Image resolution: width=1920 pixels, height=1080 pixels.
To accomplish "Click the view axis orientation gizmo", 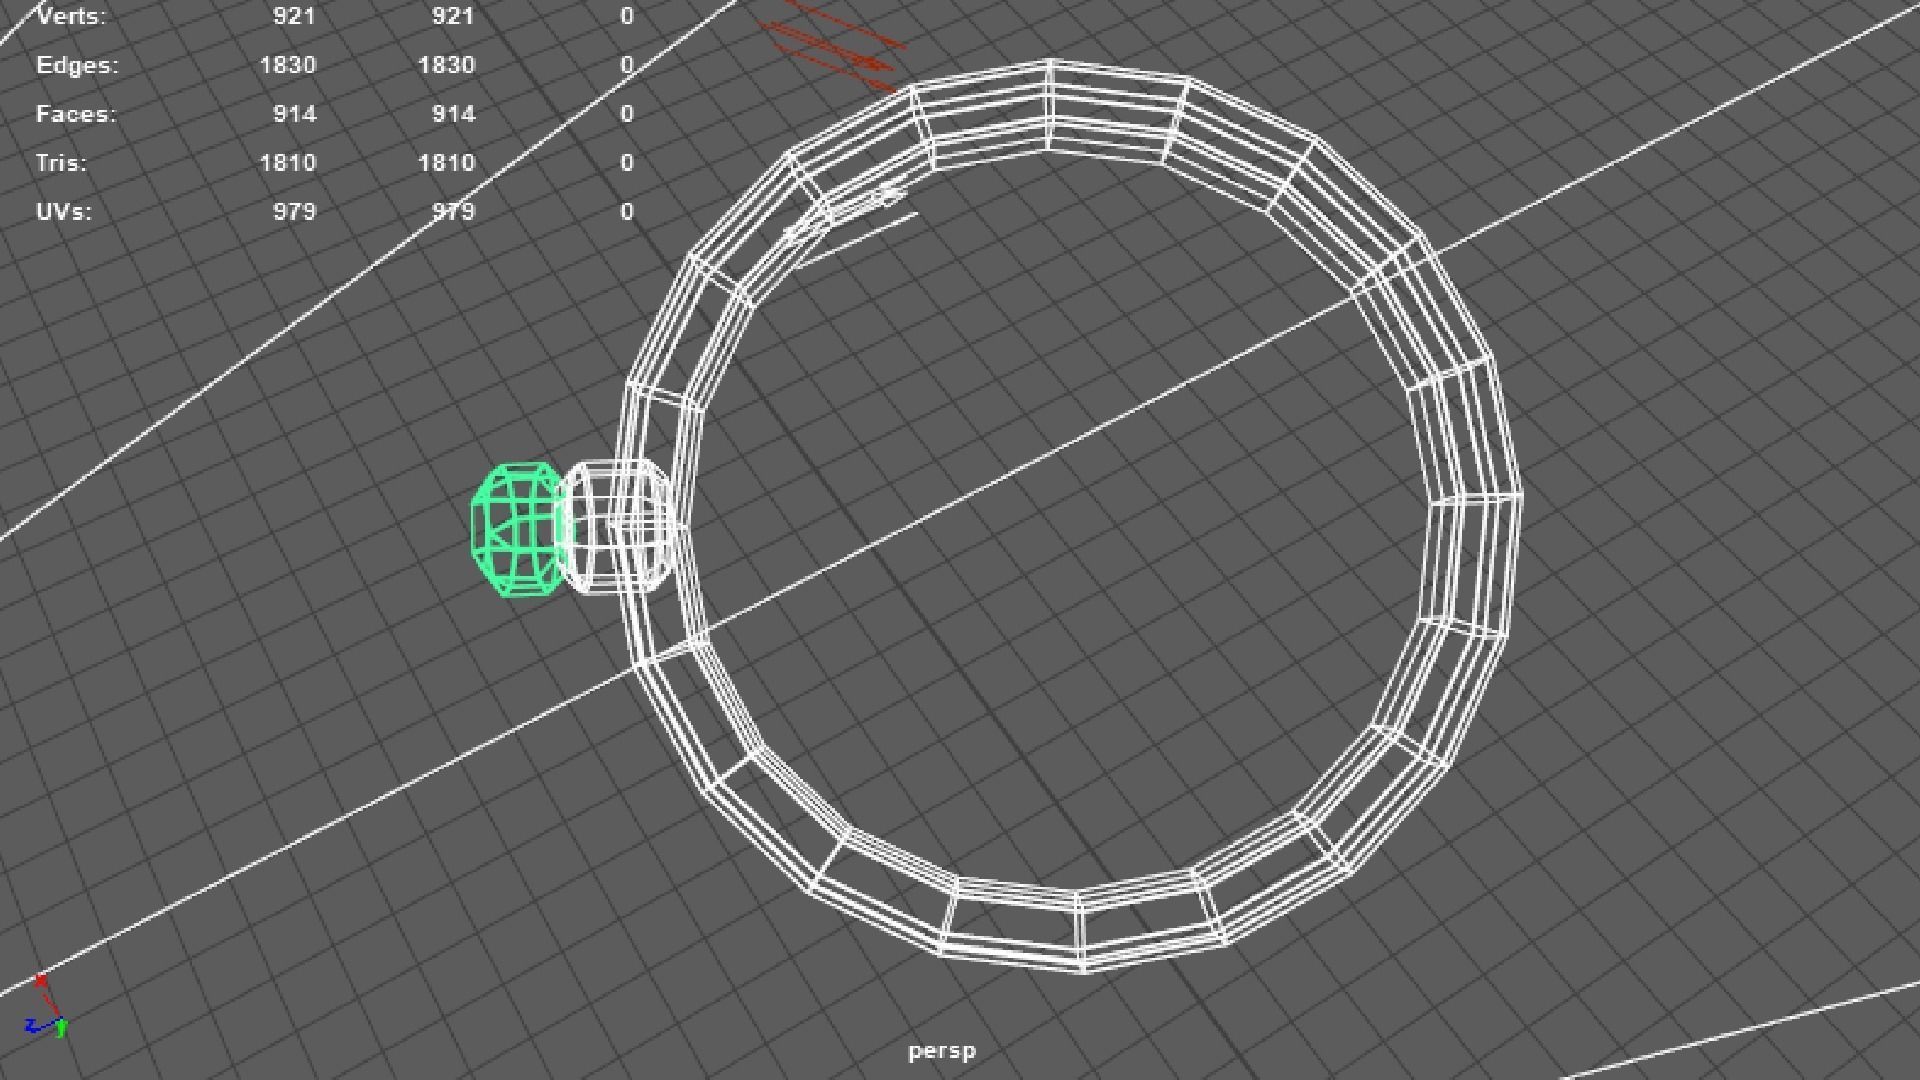I will coord(46,1008).
